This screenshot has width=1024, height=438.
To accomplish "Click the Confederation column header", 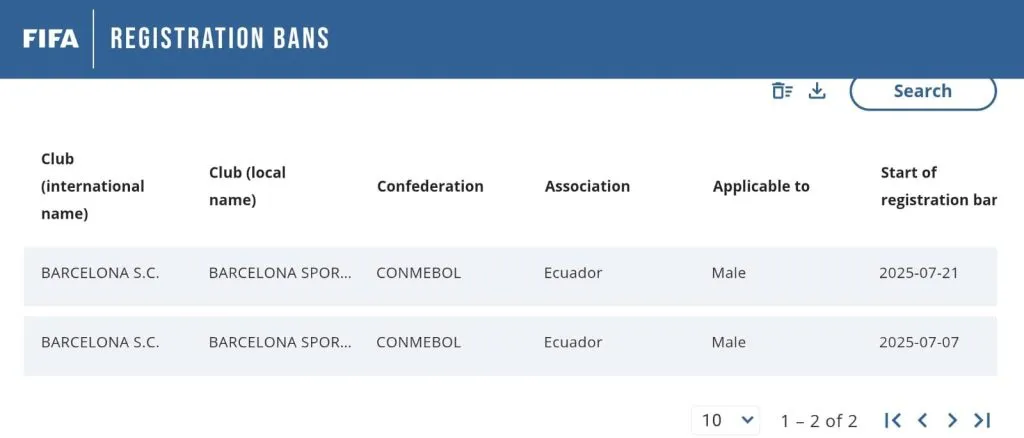I will point(430,186).
